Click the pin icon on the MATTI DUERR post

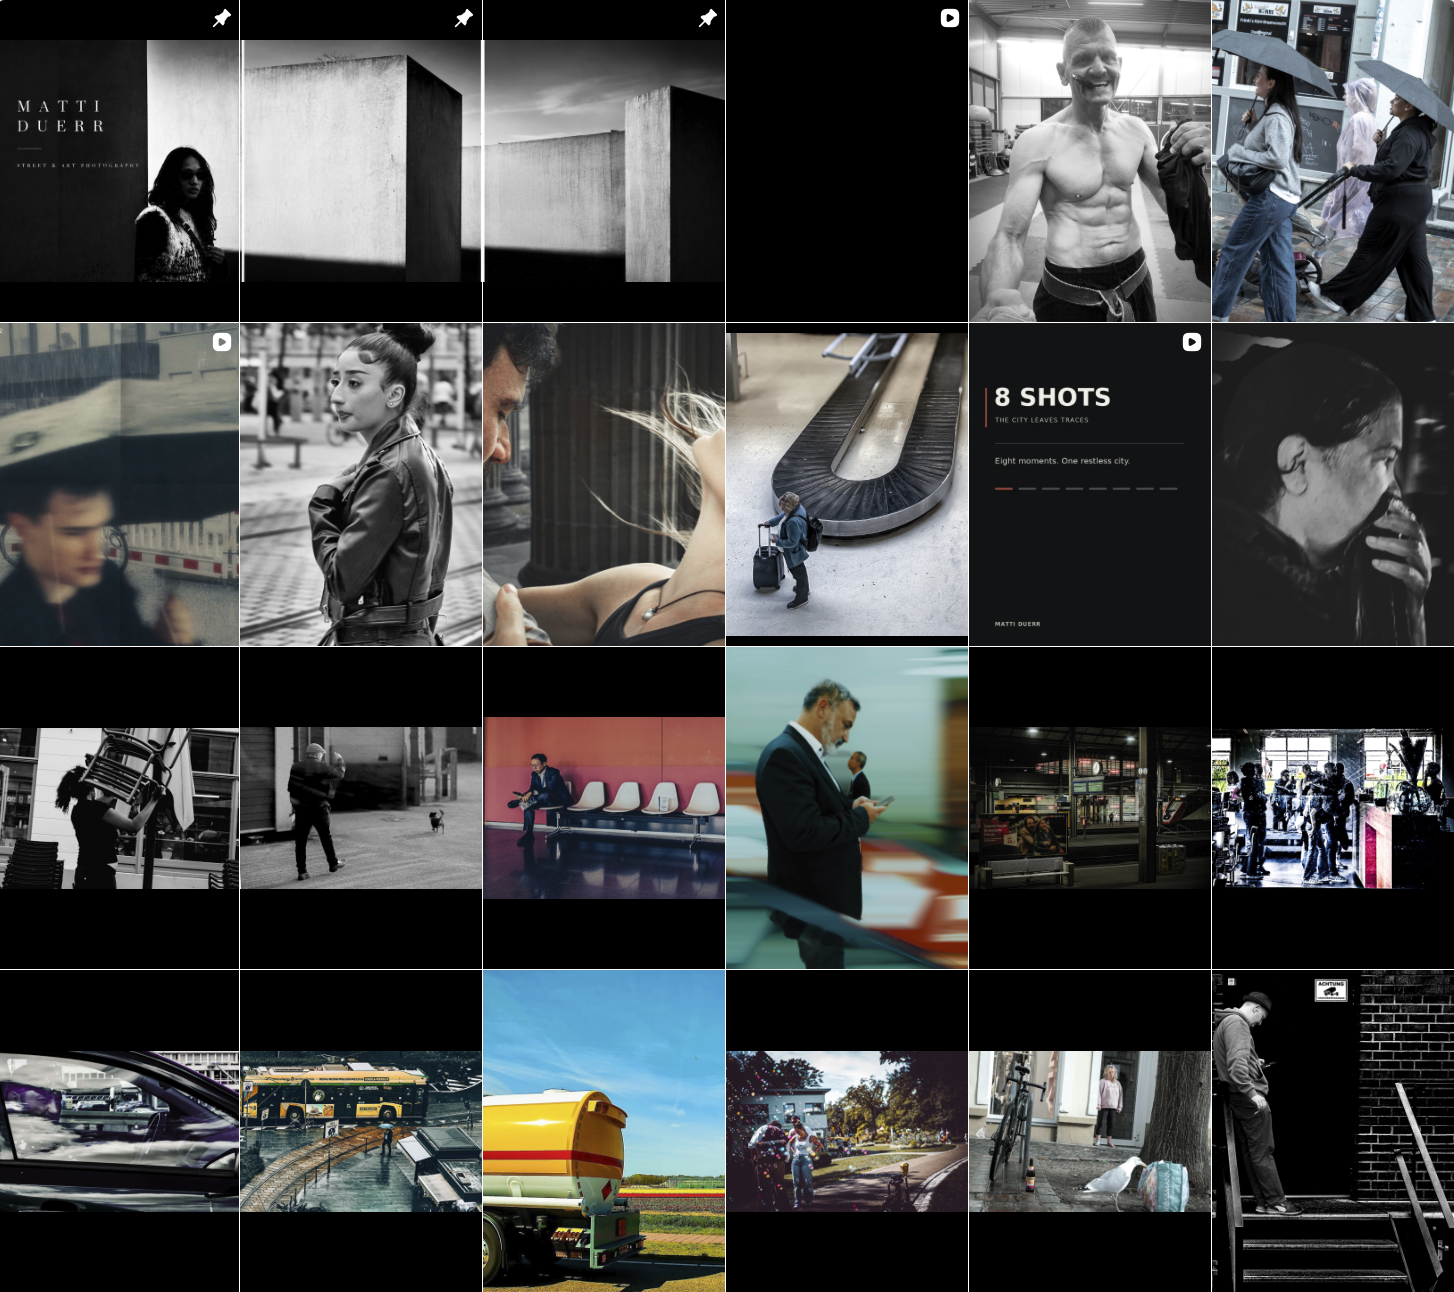click(222, 18)
